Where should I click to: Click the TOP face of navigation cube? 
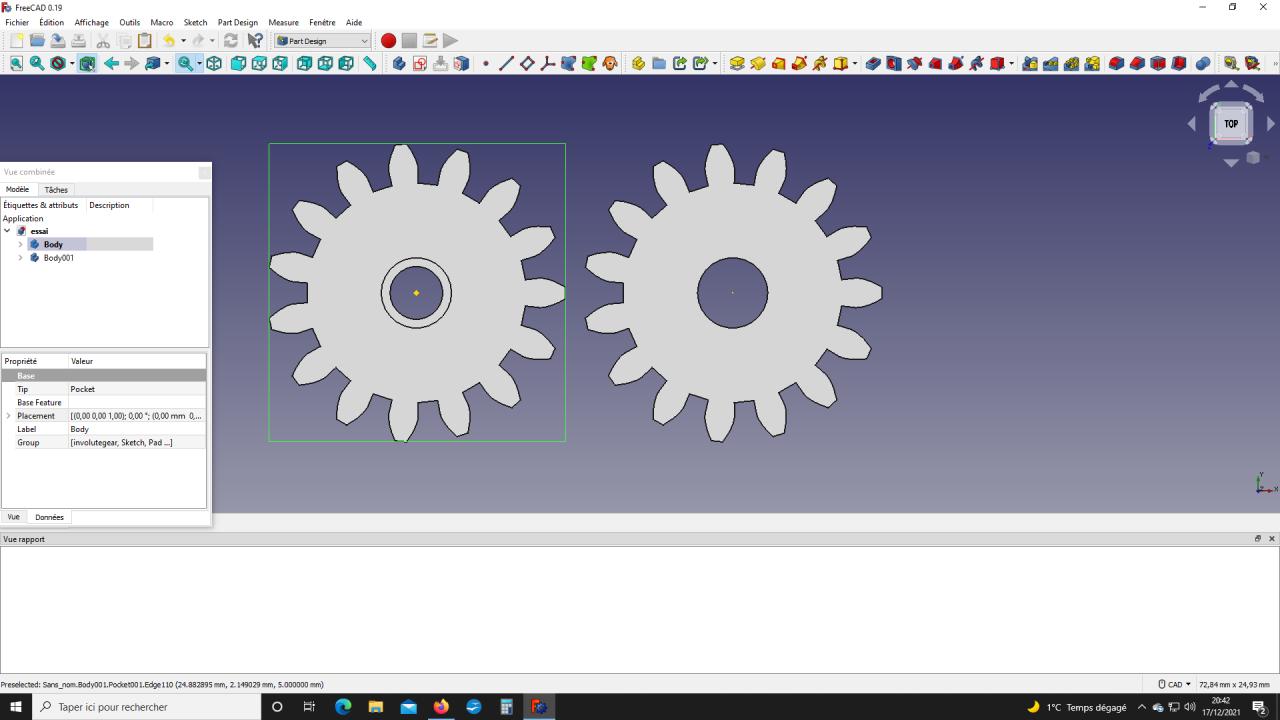point(1231,124)
